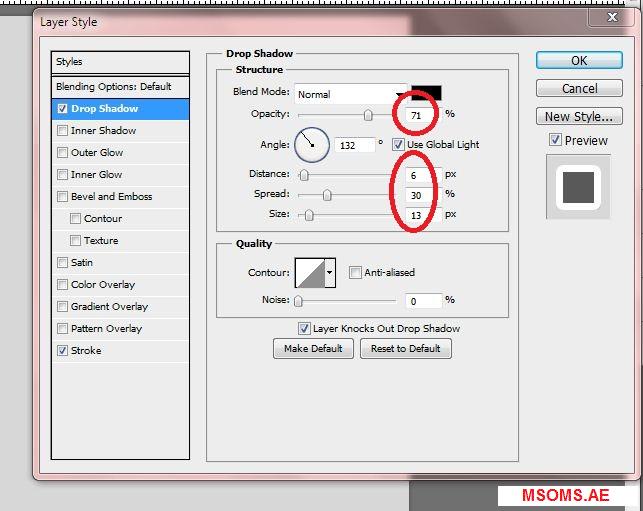Open the Blend Mode dropdown
Image resolution: width=643 pixels, height=511 pixels.
click(348, 94)
